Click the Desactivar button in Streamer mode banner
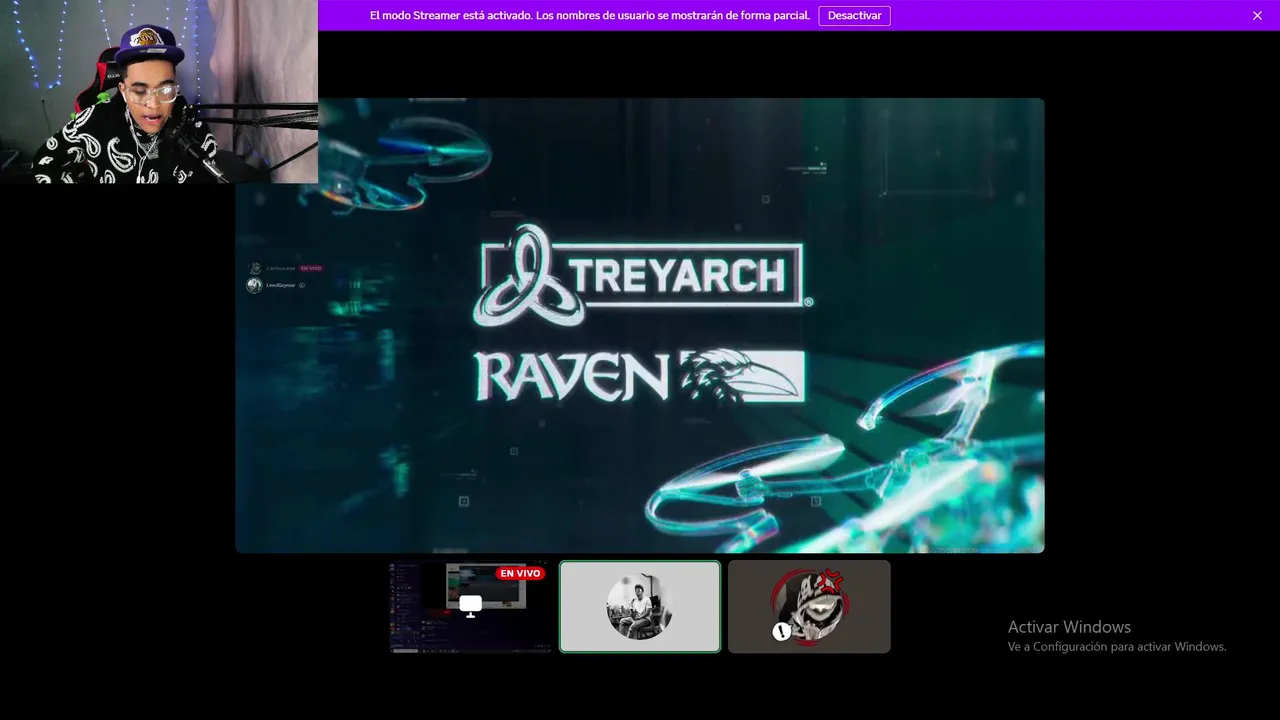Screen dimensions: 1280x720 [x=854, y=16]
